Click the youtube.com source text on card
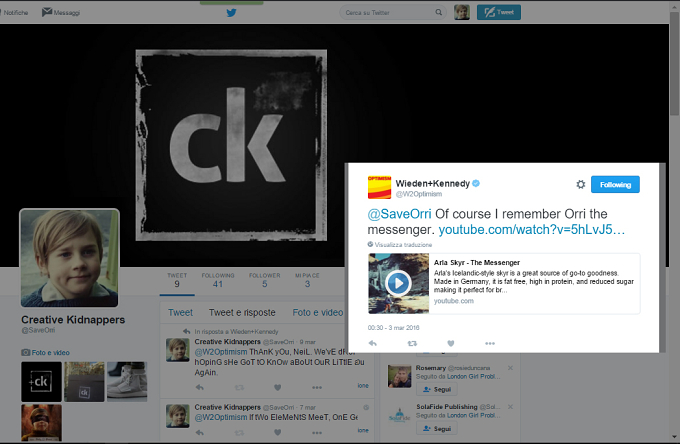This screenshot has height=444, width=680. [x=454, y=301]
